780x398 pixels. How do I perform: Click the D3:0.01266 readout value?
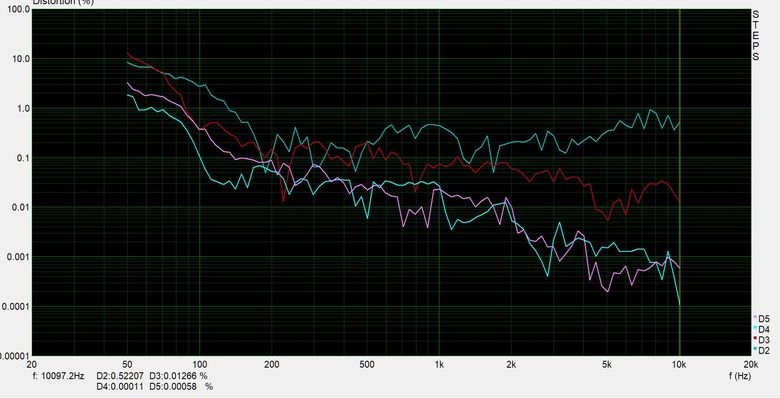(173, 376)
